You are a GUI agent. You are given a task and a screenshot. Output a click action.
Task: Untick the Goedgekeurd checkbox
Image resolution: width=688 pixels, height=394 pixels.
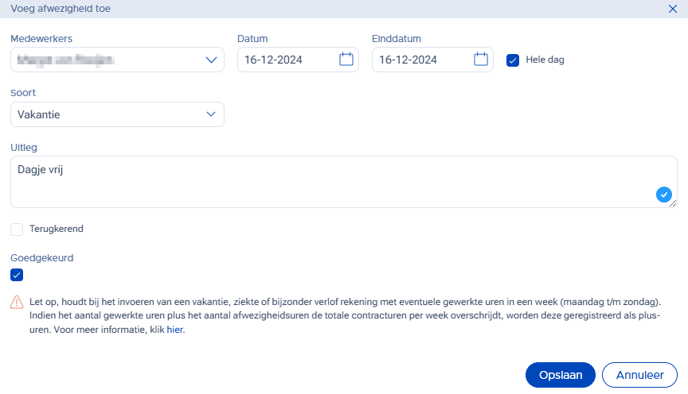pos(17,275)
